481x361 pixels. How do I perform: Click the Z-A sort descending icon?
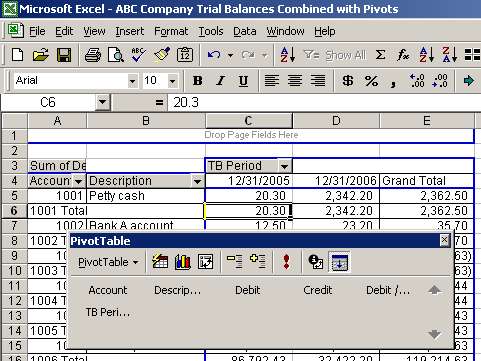click(449, 54)
